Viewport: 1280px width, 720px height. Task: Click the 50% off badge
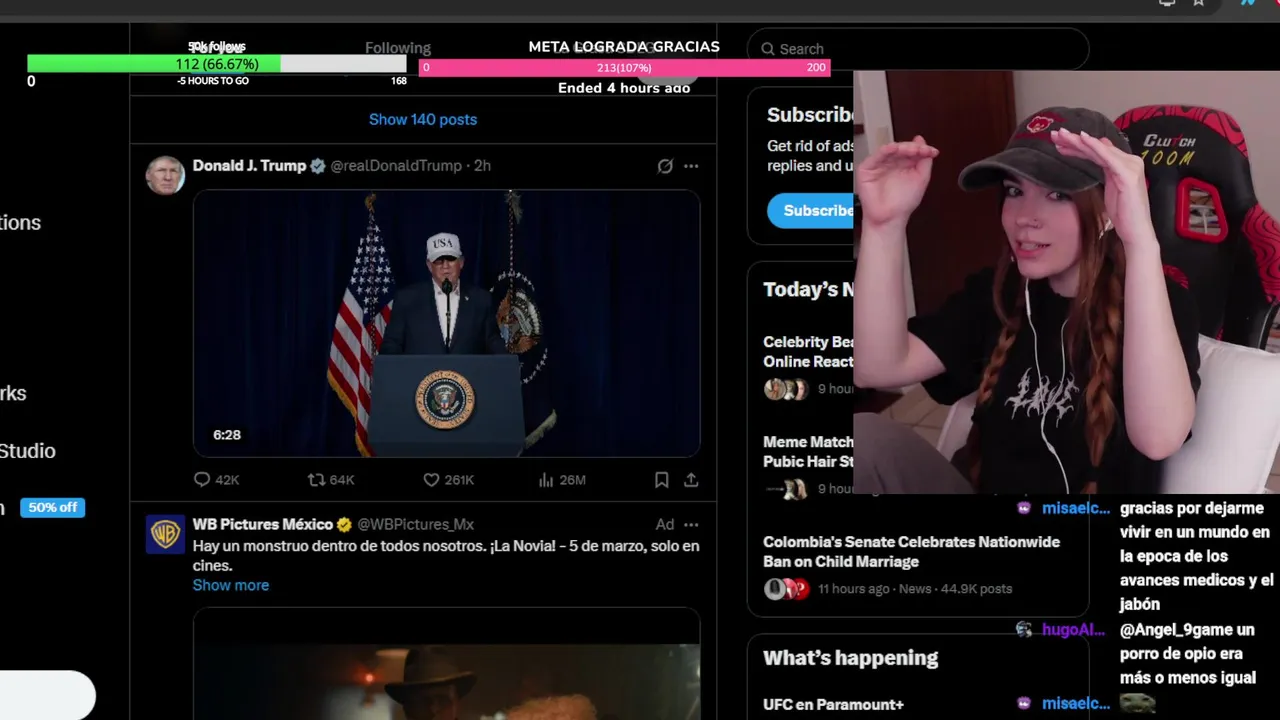click(52, 507)
